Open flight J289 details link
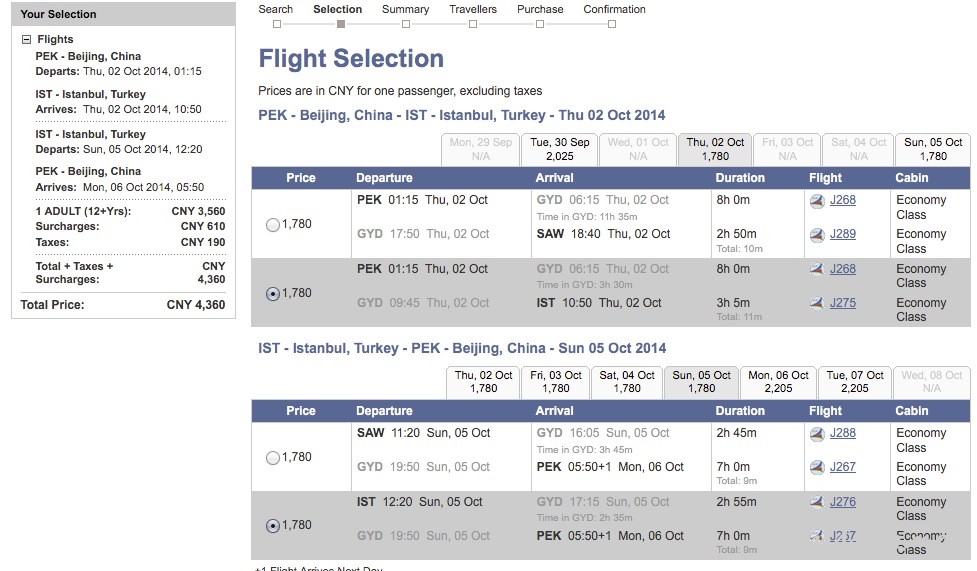The image size is (977, 571). click(843, 234)
